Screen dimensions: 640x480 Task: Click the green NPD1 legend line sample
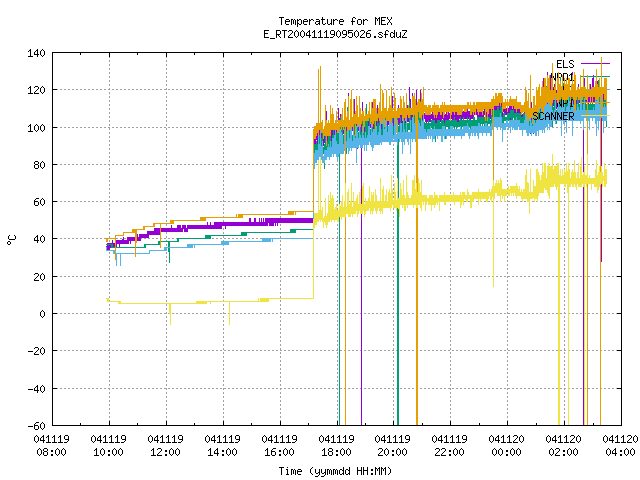pos(595,77)
